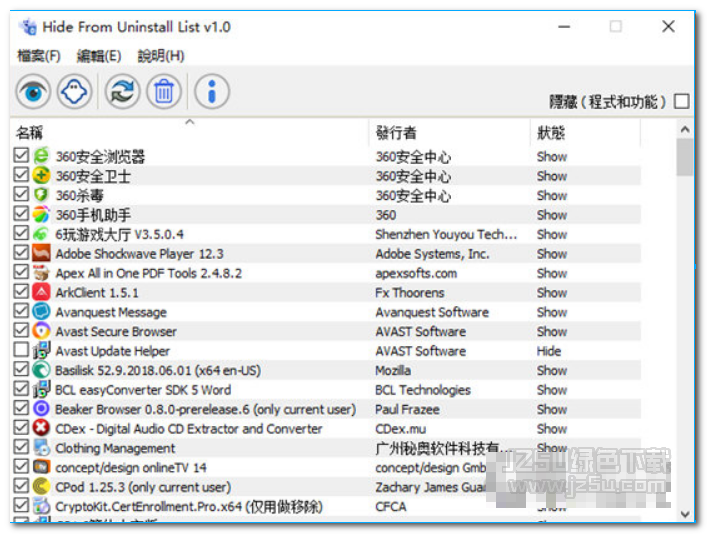Open the 檔案(F) menu
Viewport: 707px width, 534px height.
pyautogui.click(x=39, y=56)
